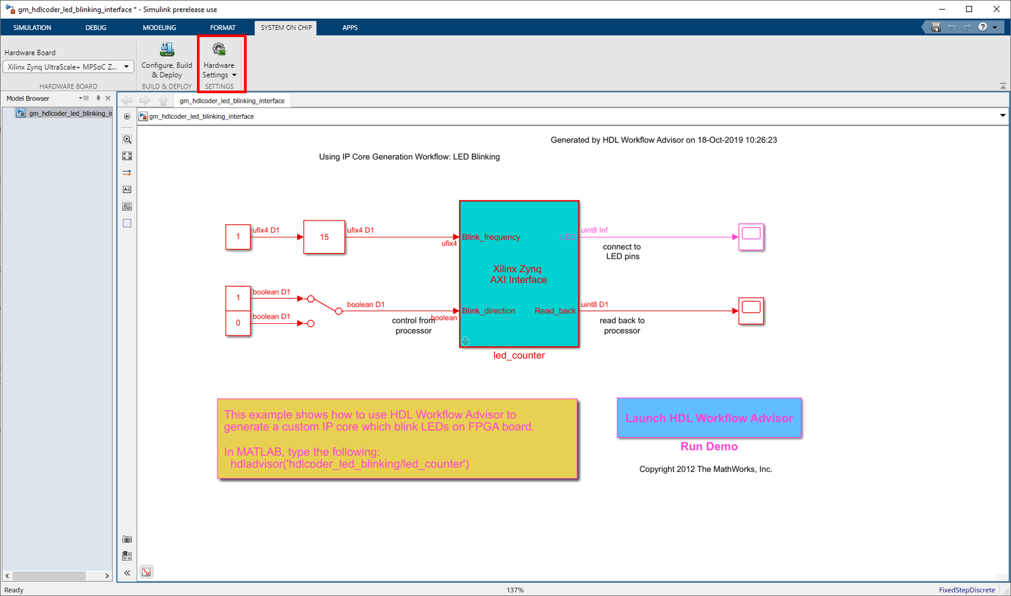This screenshot has height=596, width=1011.
Task: Select the Annotation text icon in palette
Action: pyautogui.click(x=127, y=190)
